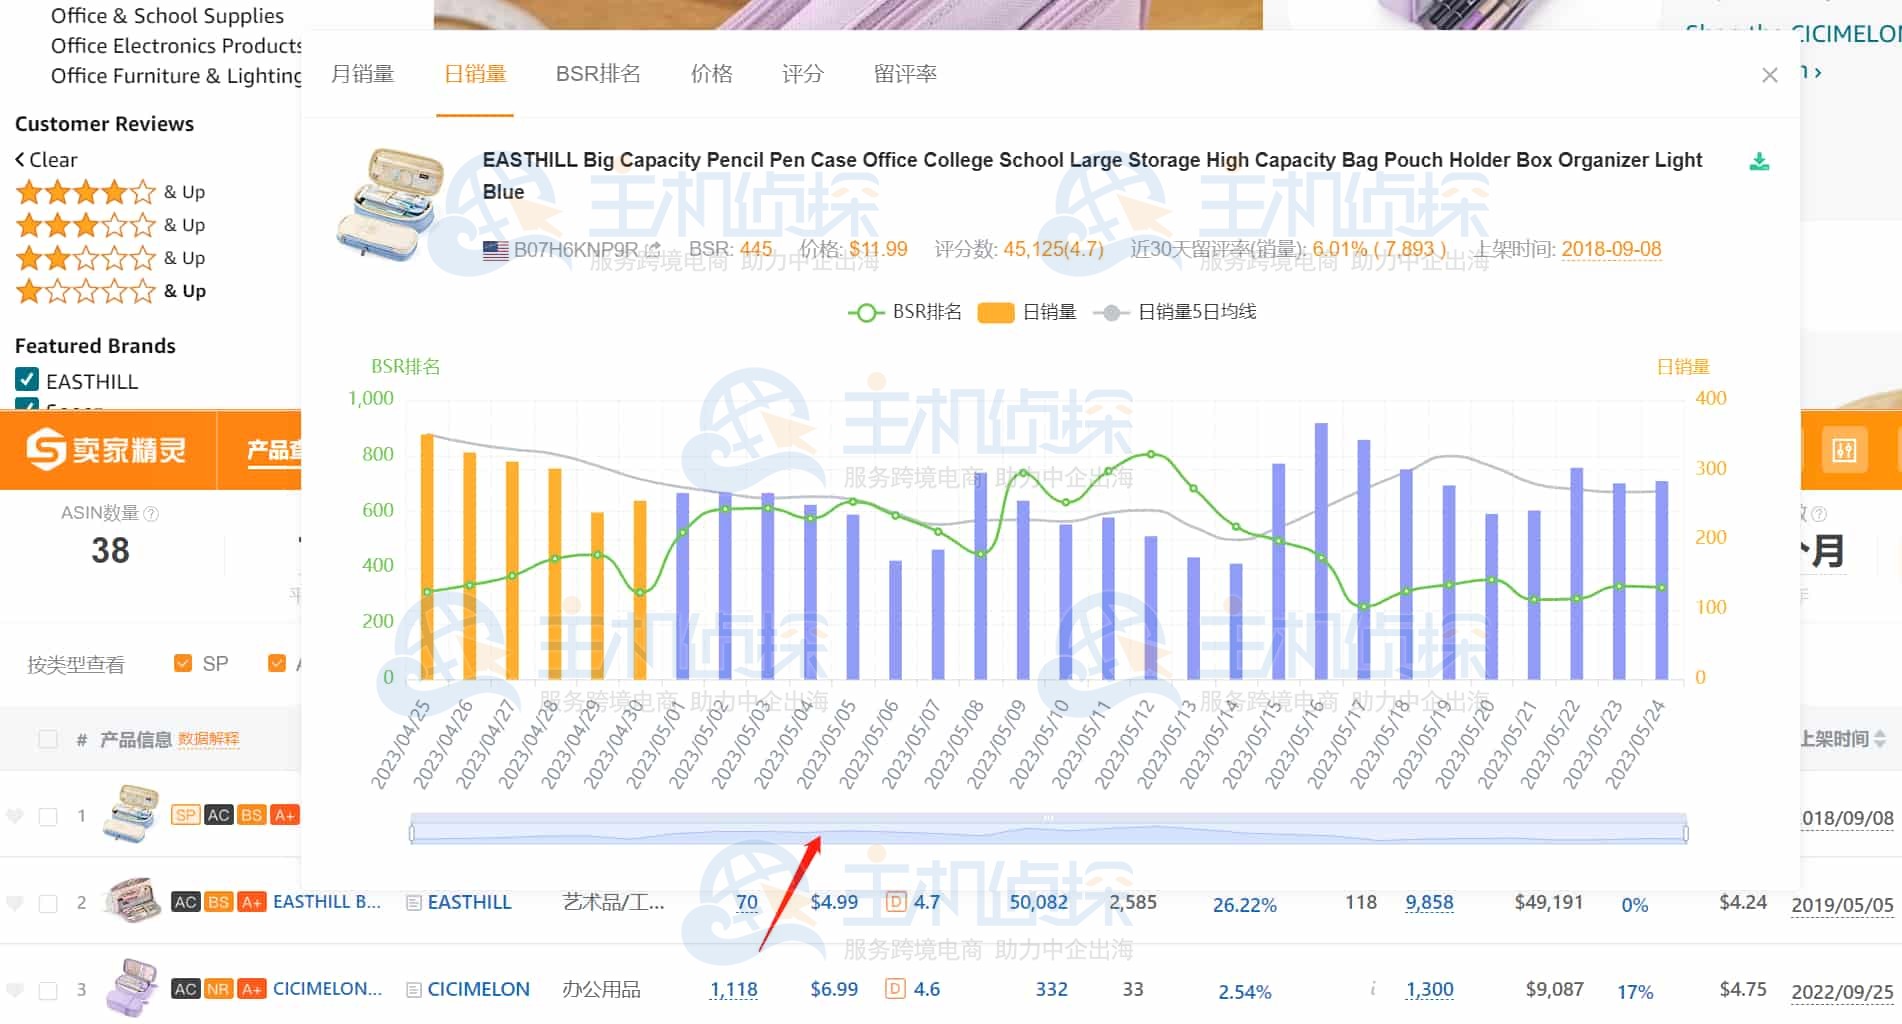Click row 3 purple pencil case thumbnail
Viewport: 1902px width, 1024px height.
[131, 987]
